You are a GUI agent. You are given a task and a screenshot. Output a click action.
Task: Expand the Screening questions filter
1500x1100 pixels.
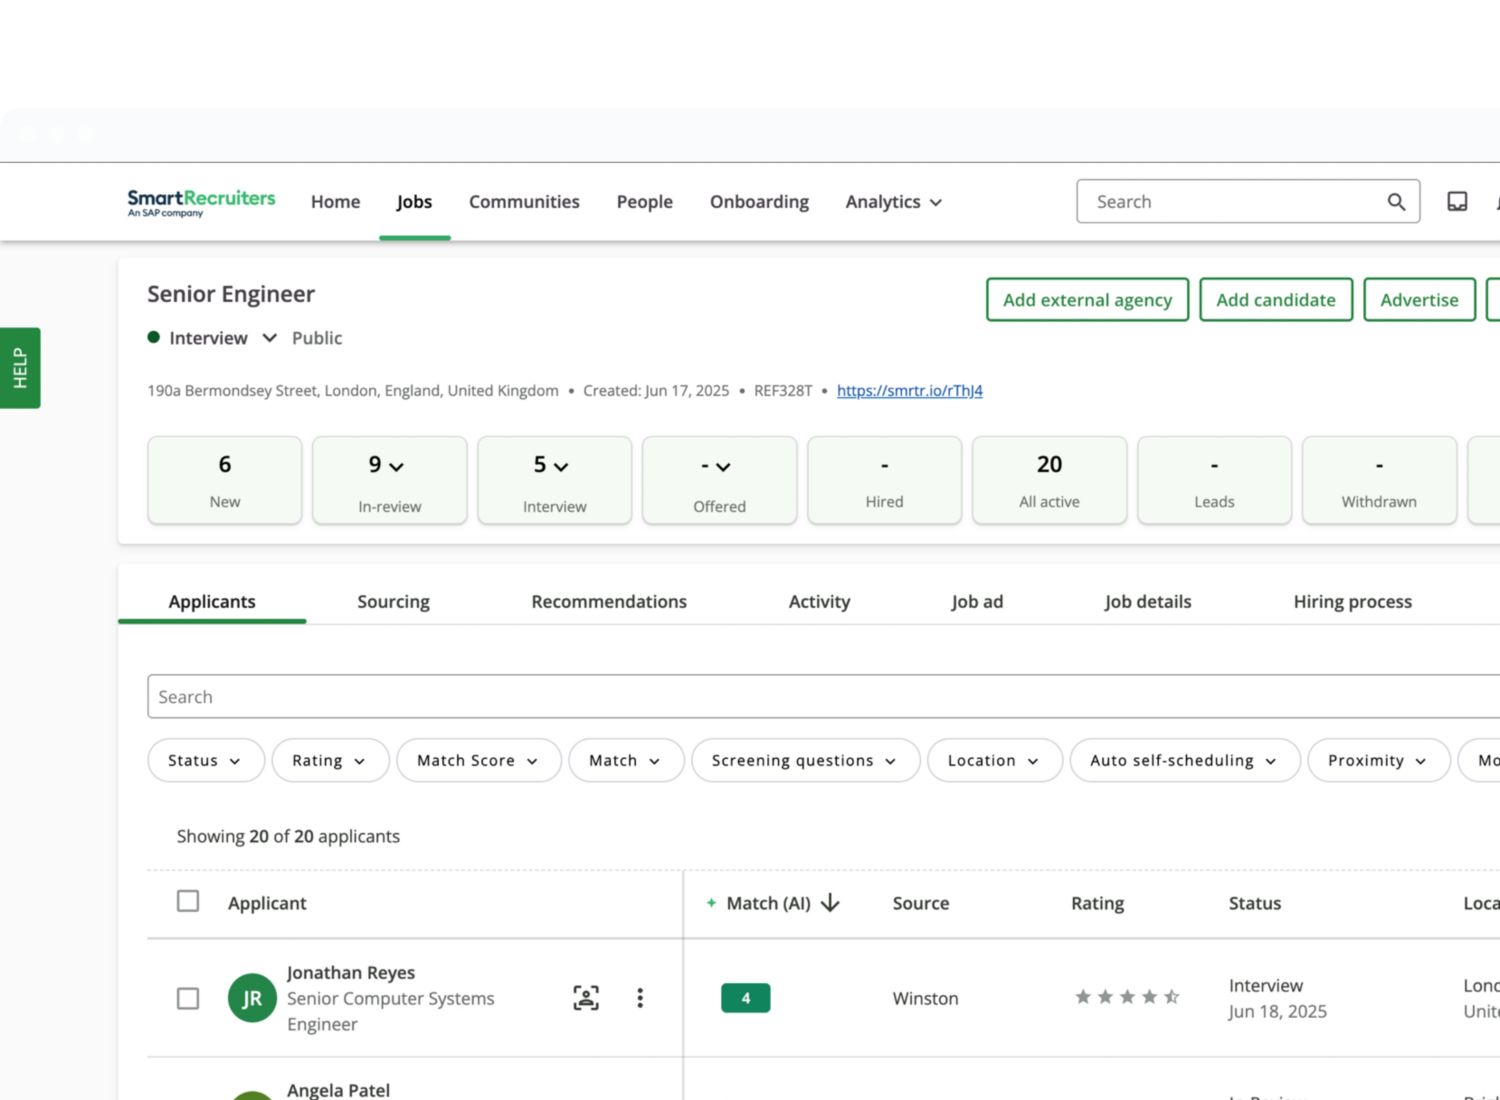(x=804, y=761)
